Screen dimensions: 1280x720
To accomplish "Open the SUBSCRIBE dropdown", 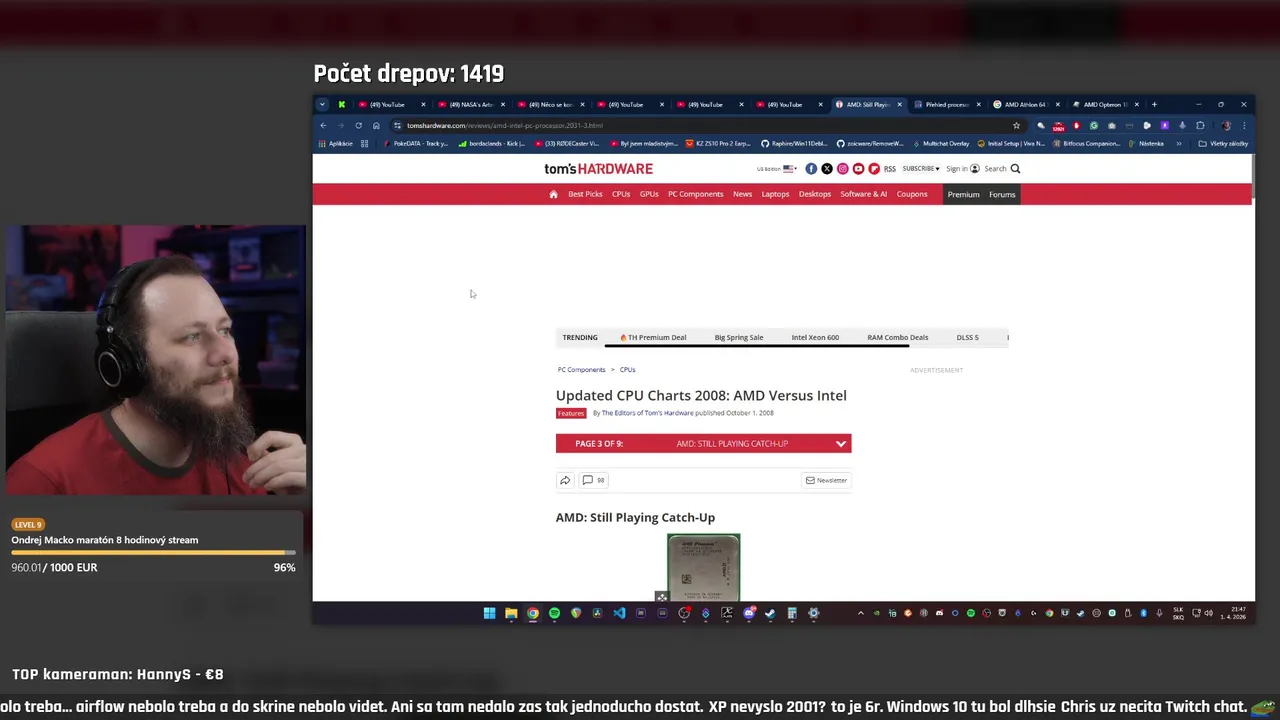I will click(x=920, y=169).
